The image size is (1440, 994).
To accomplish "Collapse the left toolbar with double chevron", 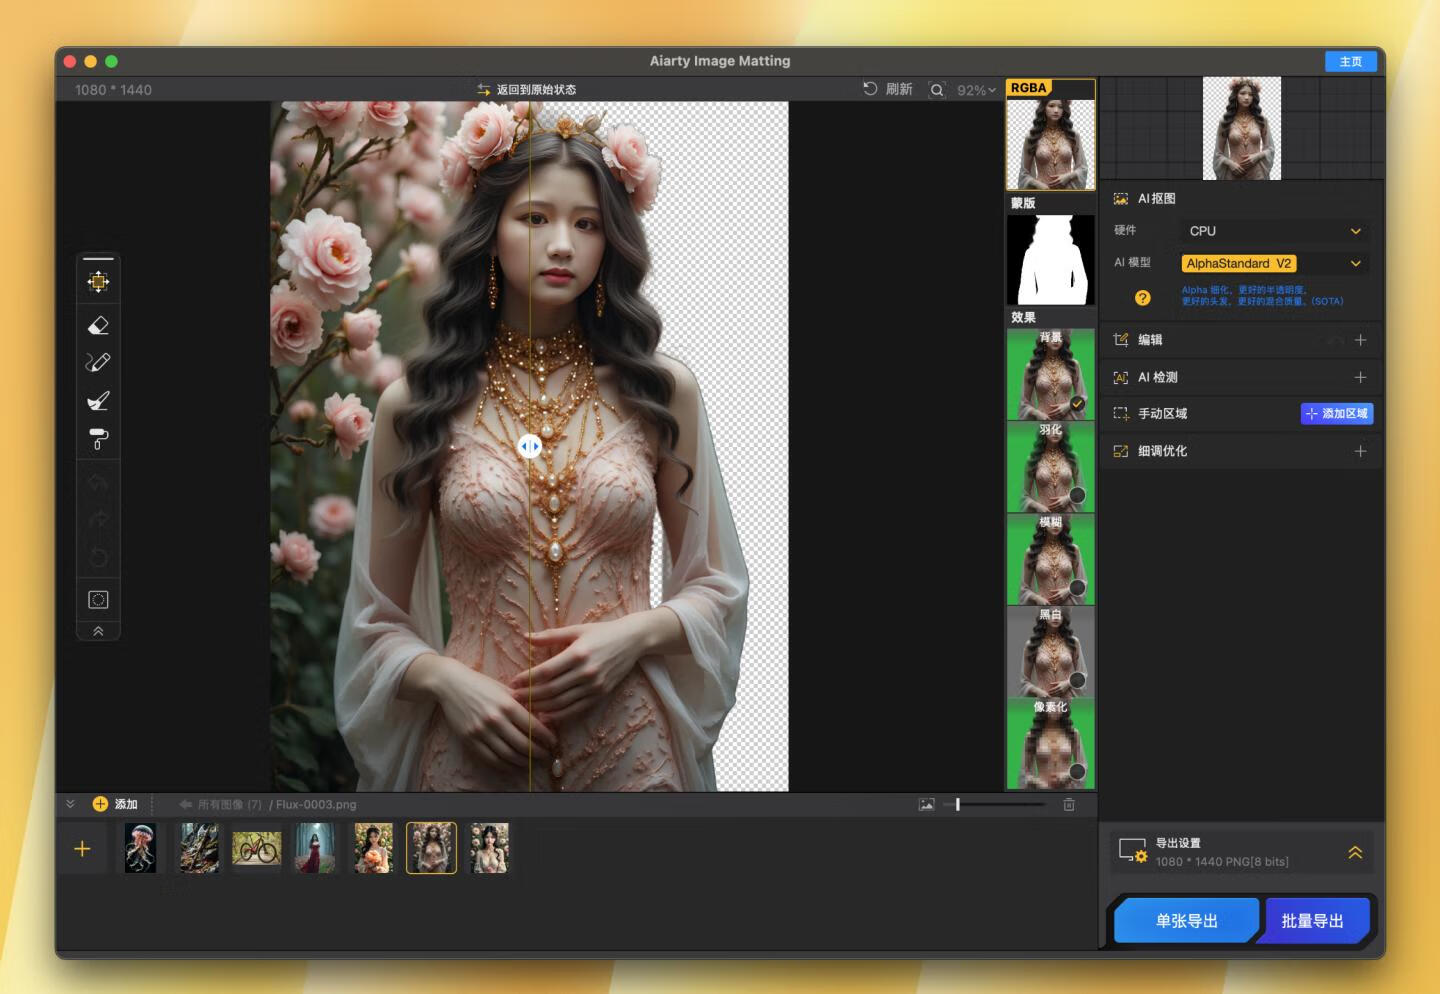I will pos(98,631).
